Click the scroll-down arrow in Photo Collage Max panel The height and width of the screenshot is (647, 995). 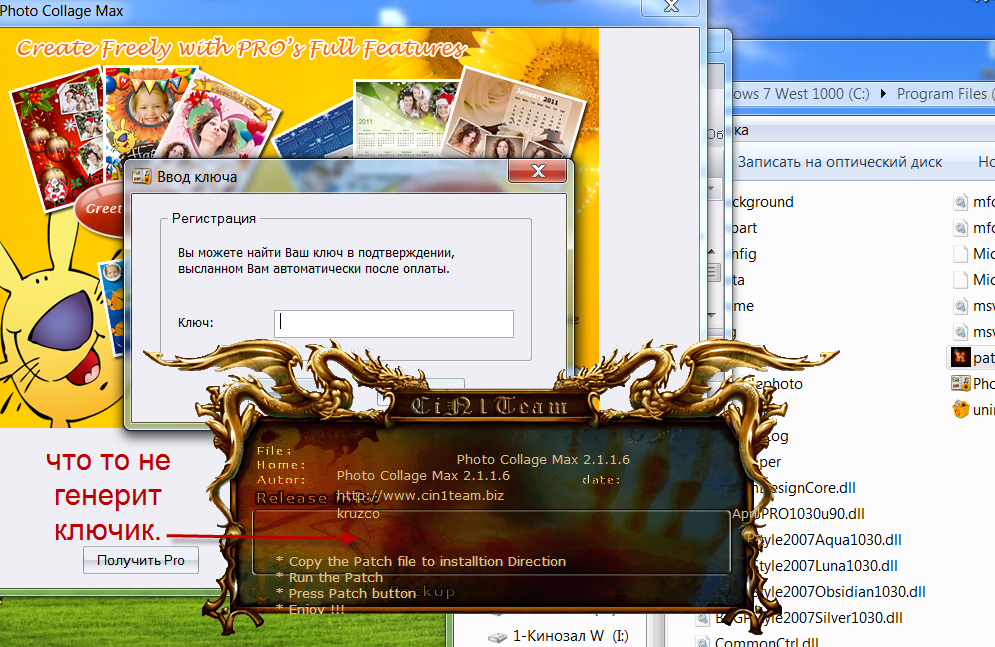[713, 315]
